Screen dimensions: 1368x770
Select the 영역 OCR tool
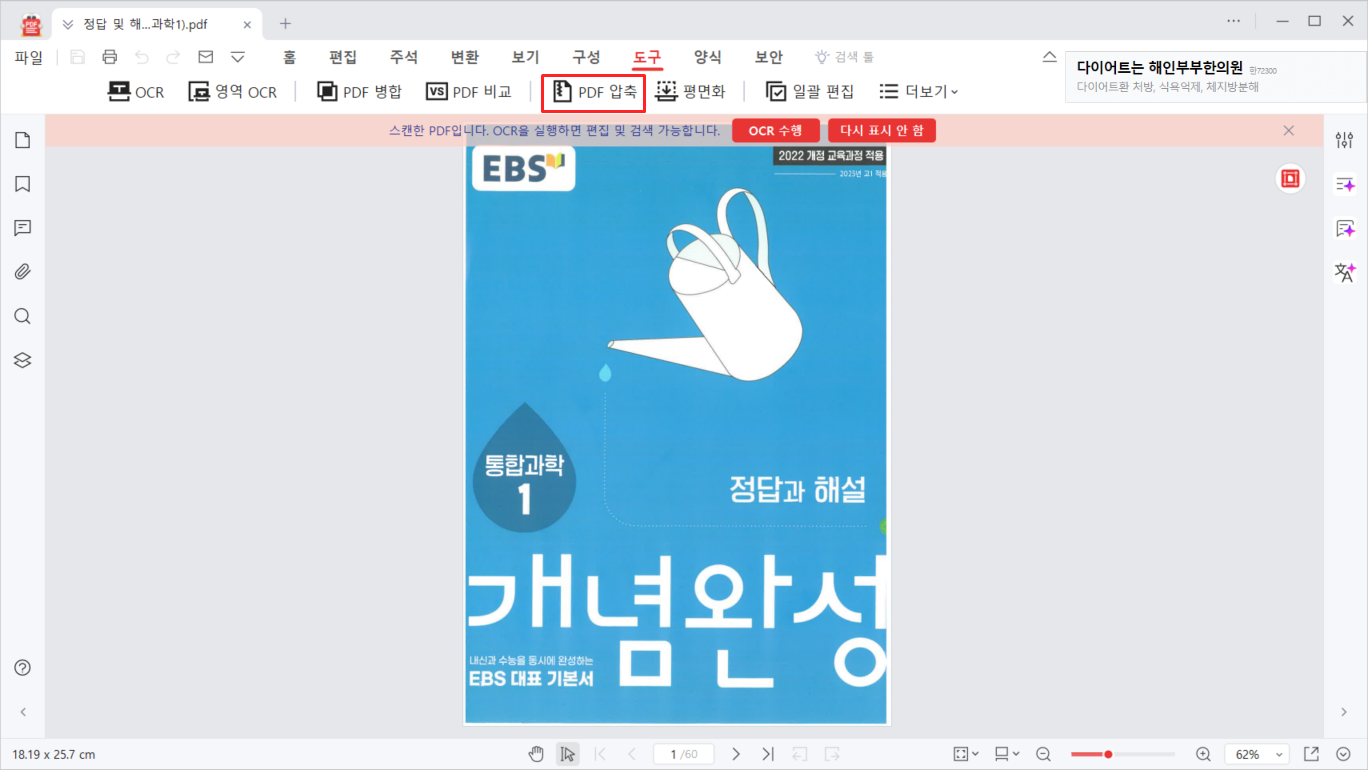pyautogui.click(x=233, y=92)
